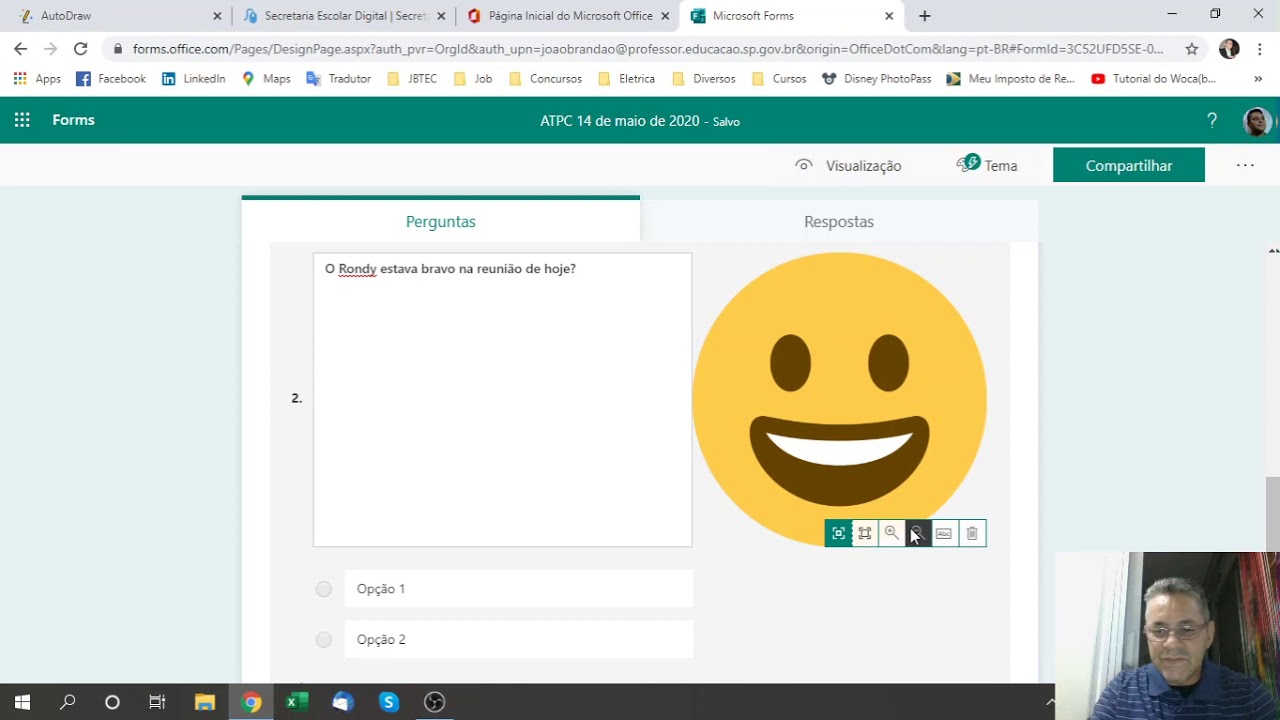Open more form settings ellipsis
1280x720 pixels.
pos(1245,165)
